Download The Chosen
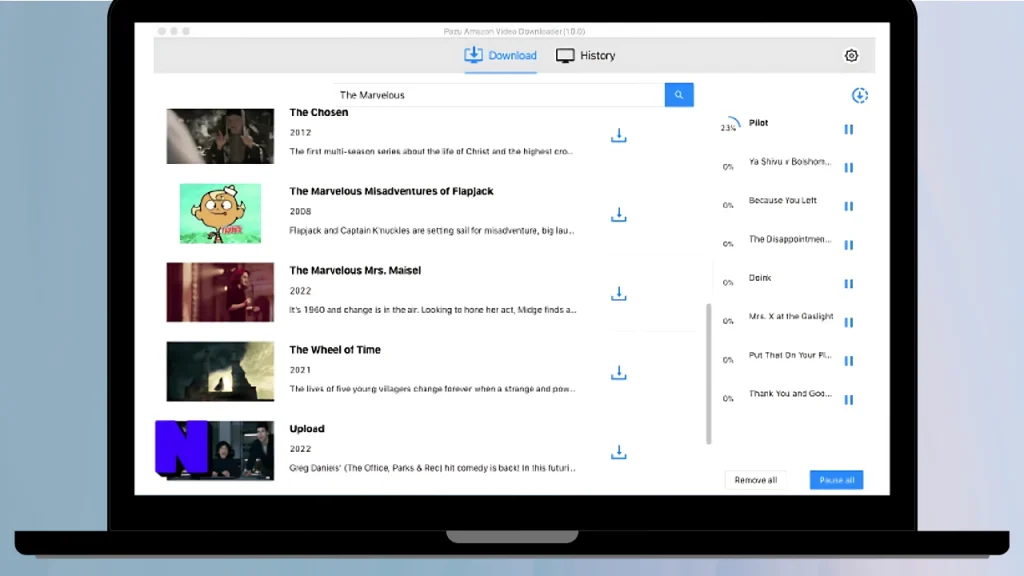Viewport: 1024px width, 576px height. pyautogui.click(x=618, y=135)
